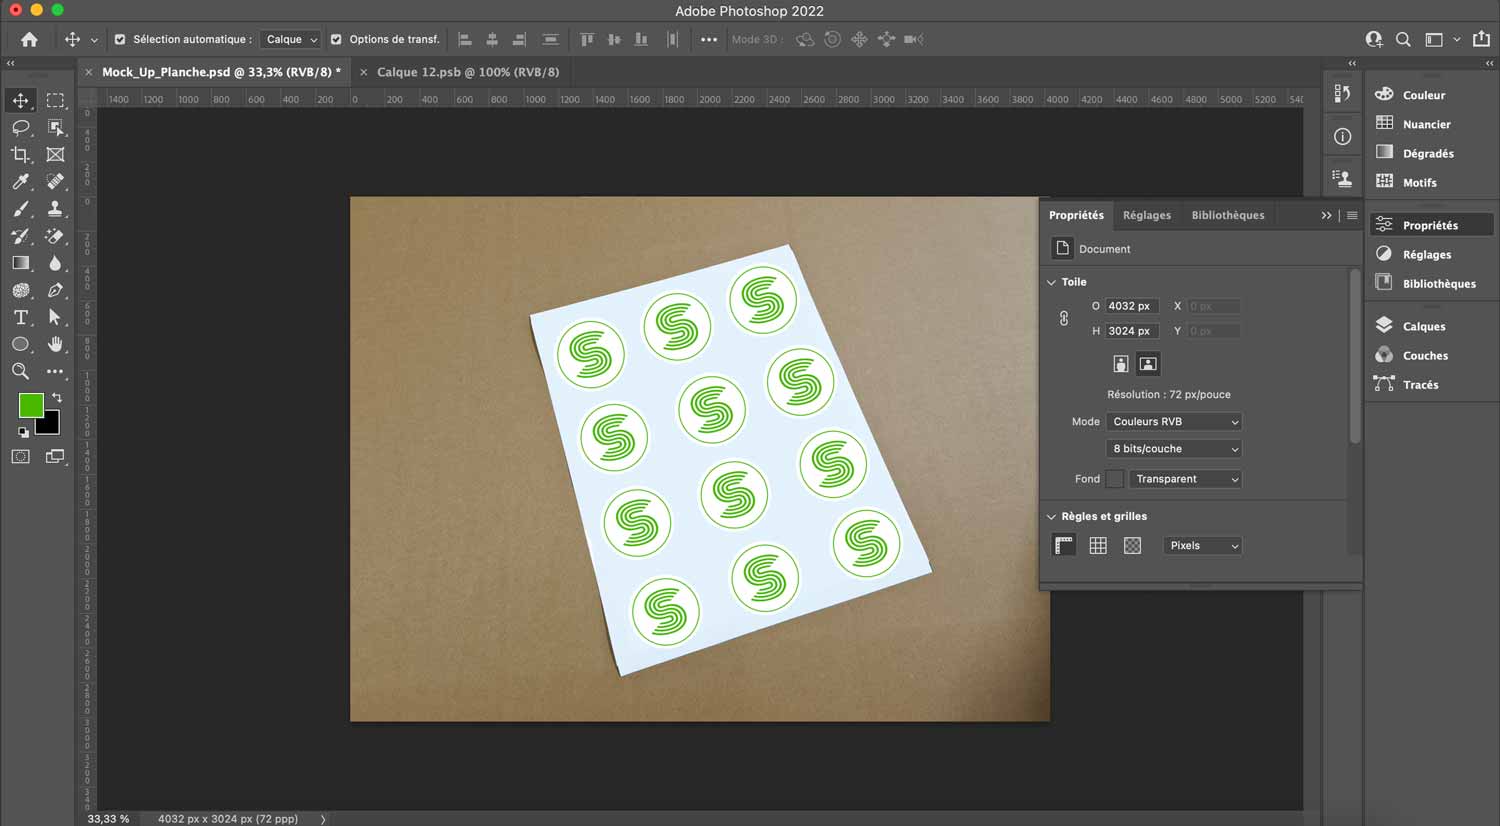Select the Move tool
This screenshot has width=1500, height=826.
[x=20, y=100]
